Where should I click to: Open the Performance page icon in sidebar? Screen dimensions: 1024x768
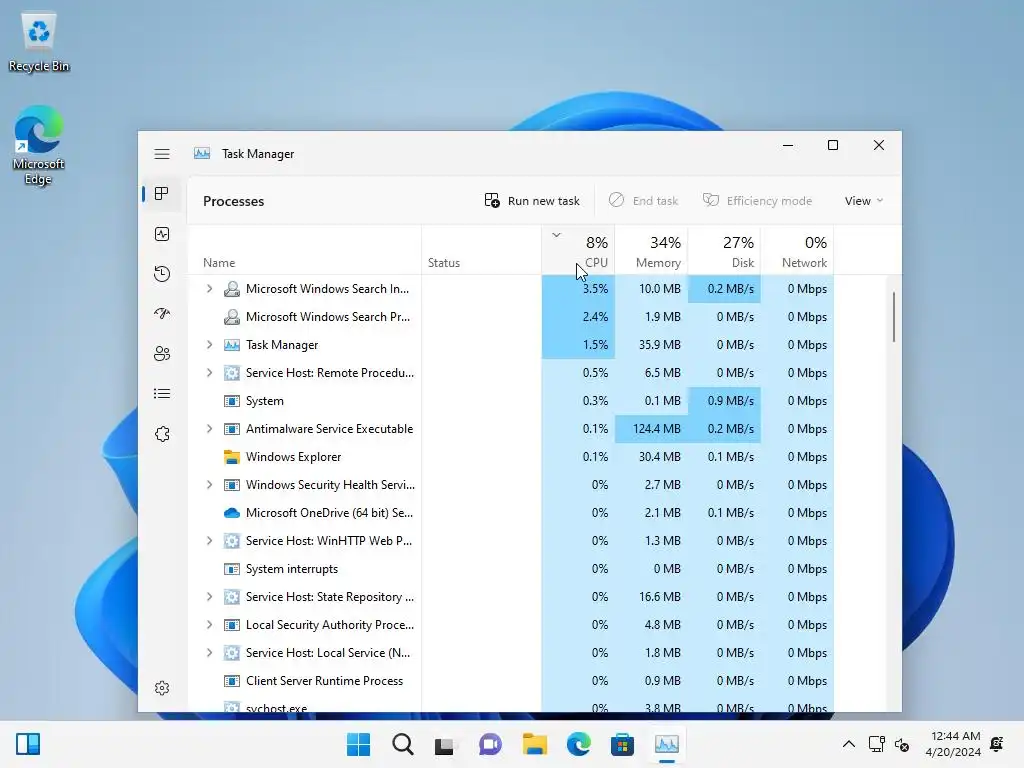pyautogui.click(x=162, y=234)
